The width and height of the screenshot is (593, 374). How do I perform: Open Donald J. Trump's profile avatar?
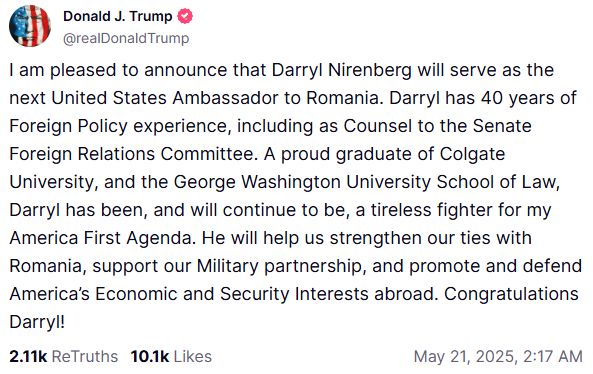(30, 26)
